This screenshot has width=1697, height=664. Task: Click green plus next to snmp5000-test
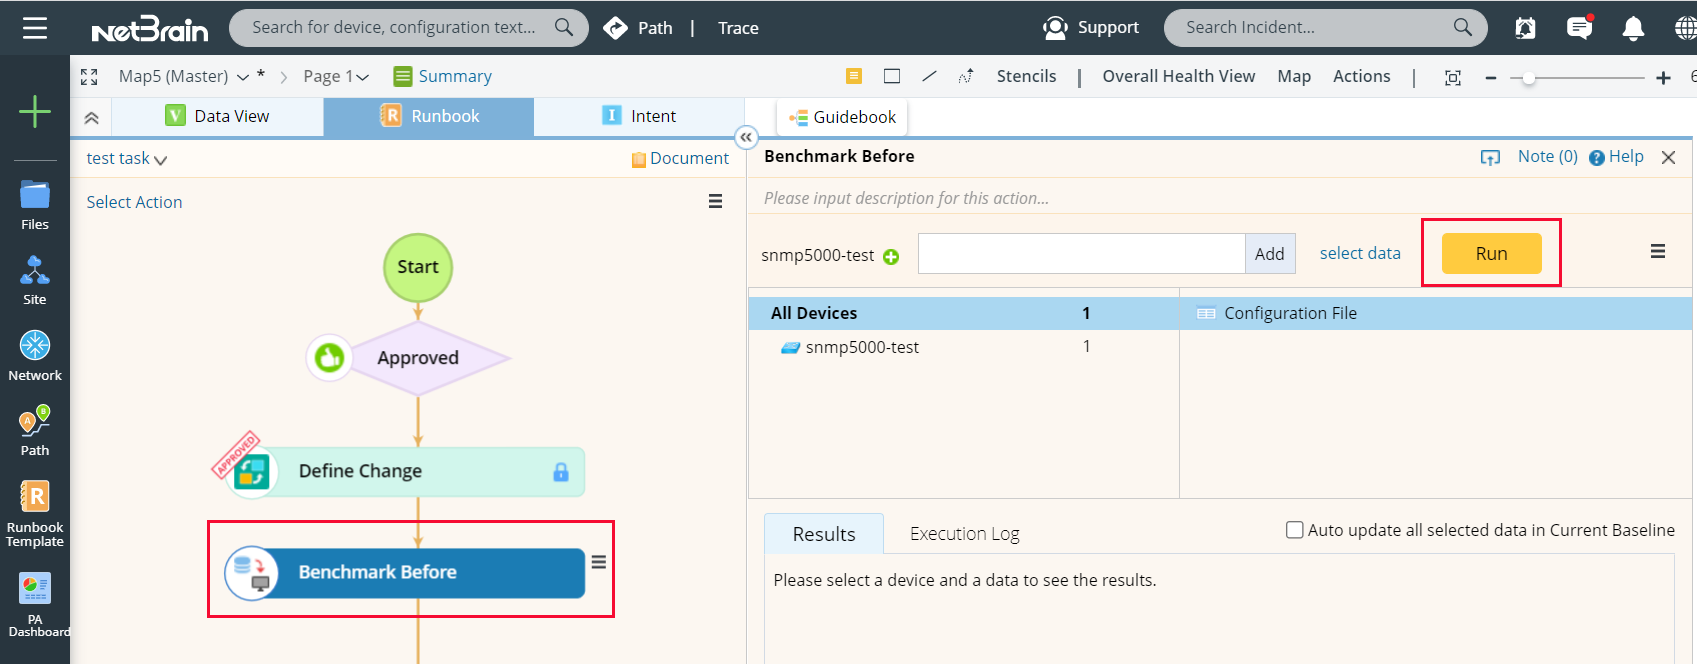pyautogui.click(x=891, y=257)
